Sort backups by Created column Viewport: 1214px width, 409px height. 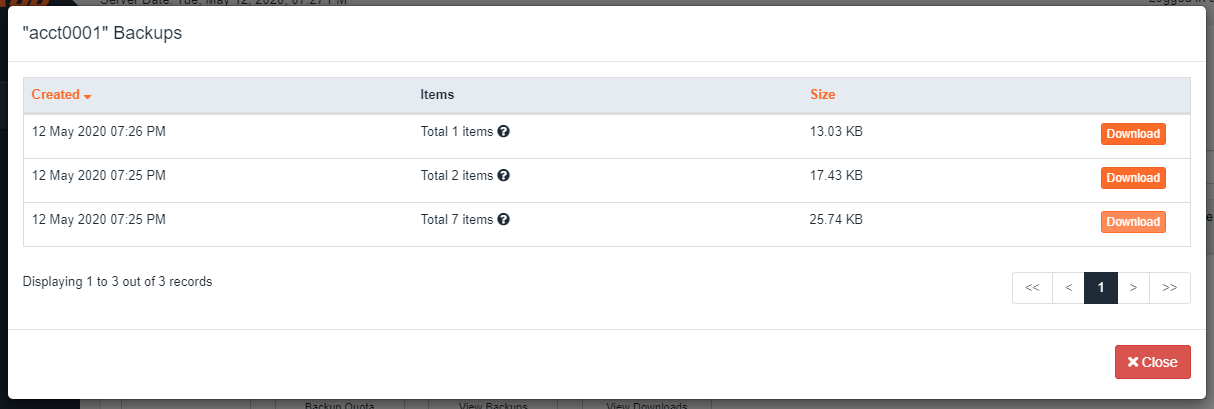(55, 95)
